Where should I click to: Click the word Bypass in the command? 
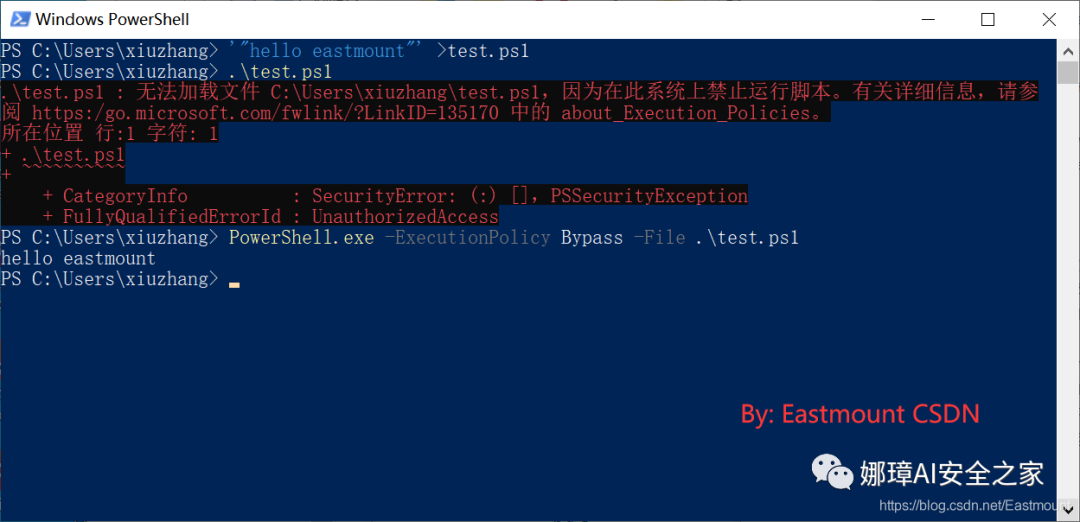click(592, 238)
